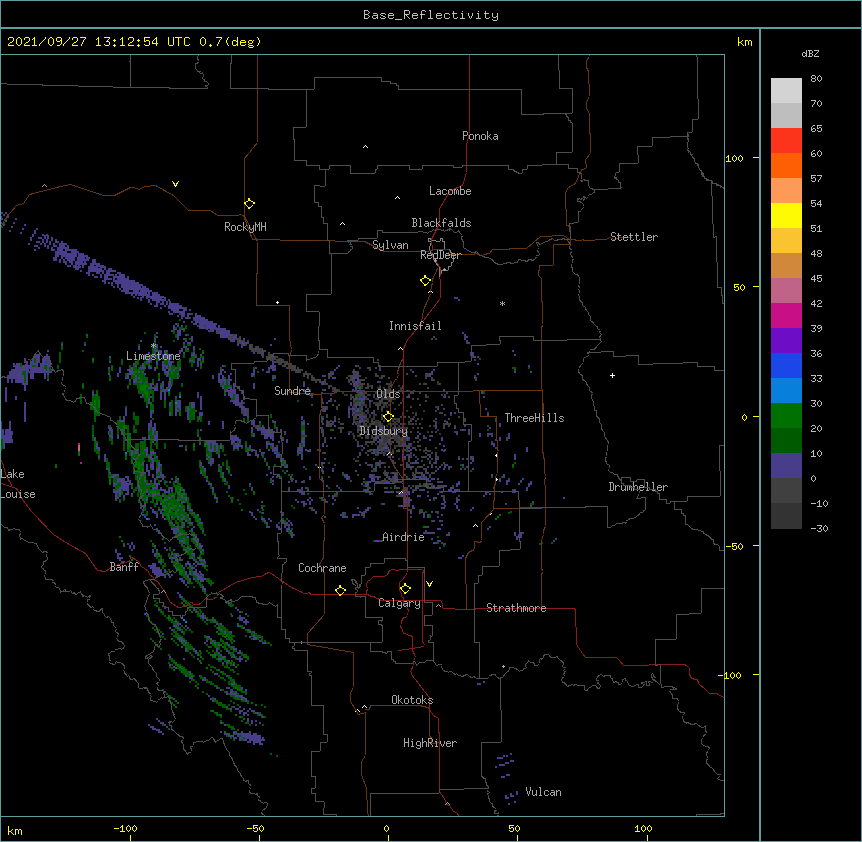This screenshot has width=862, height=842.
Task: Click the yellow V marker northeast of Calgary
Action: pos(429,584)
